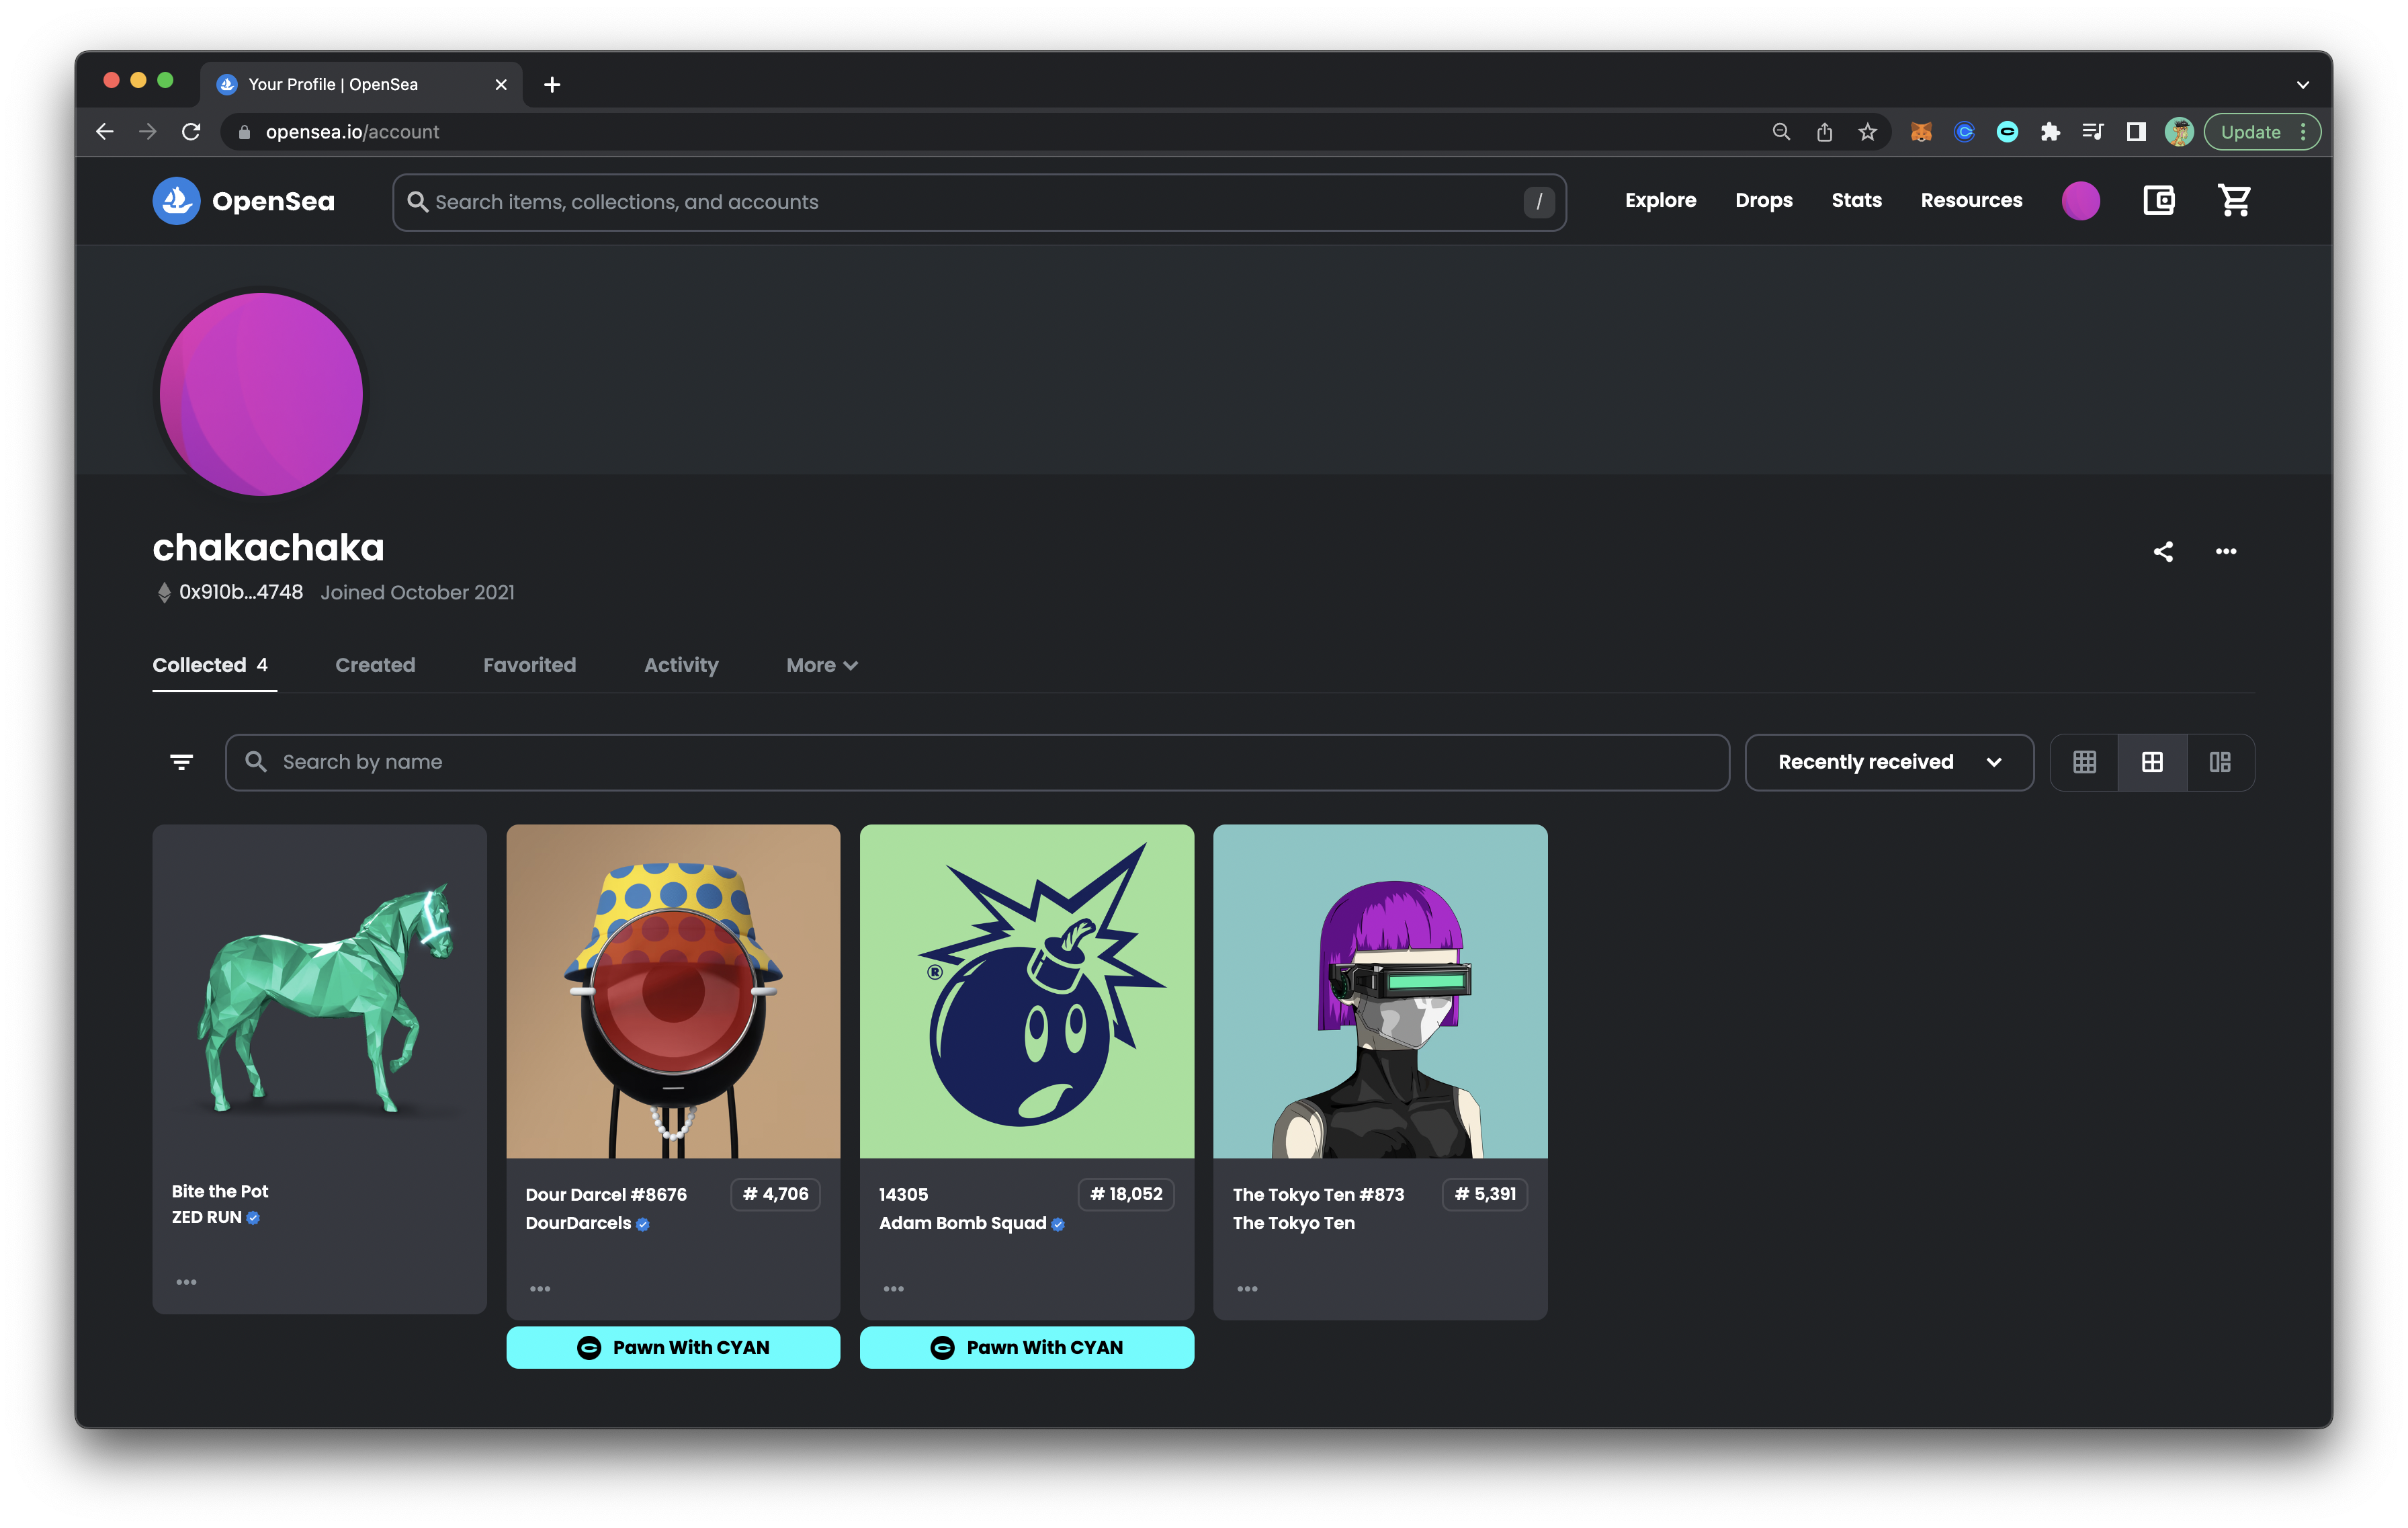The width and height of the screenshot is (2408, 1528).
Task: Open the Stats navigation link
Action: 1856,201
